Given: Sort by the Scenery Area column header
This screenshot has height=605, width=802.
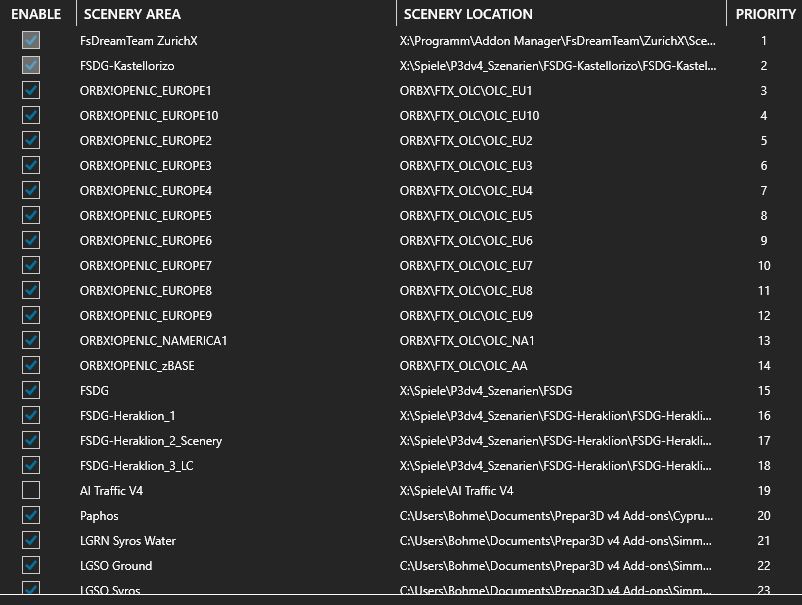Looking at the screenshot, I should [133, 14].
